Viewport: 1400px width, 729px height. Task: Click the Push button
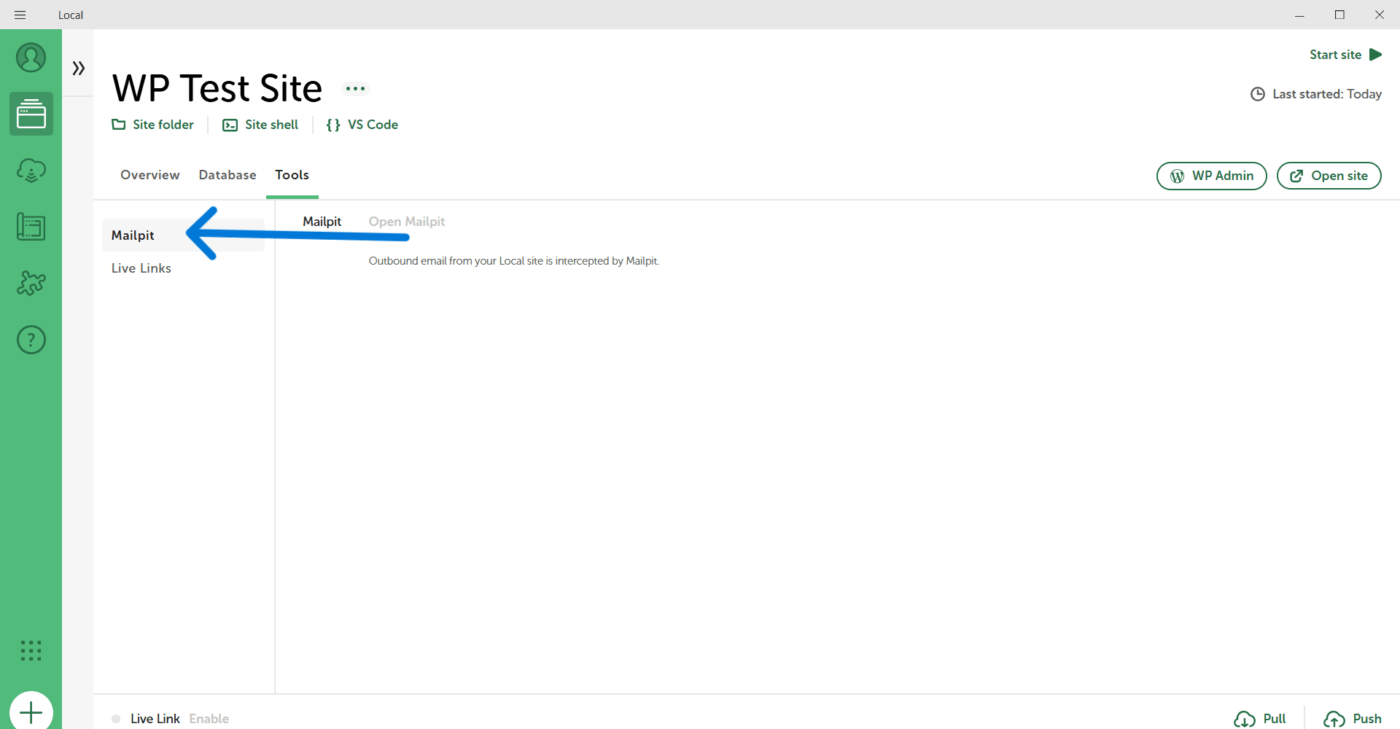(x=1352, y=719)
